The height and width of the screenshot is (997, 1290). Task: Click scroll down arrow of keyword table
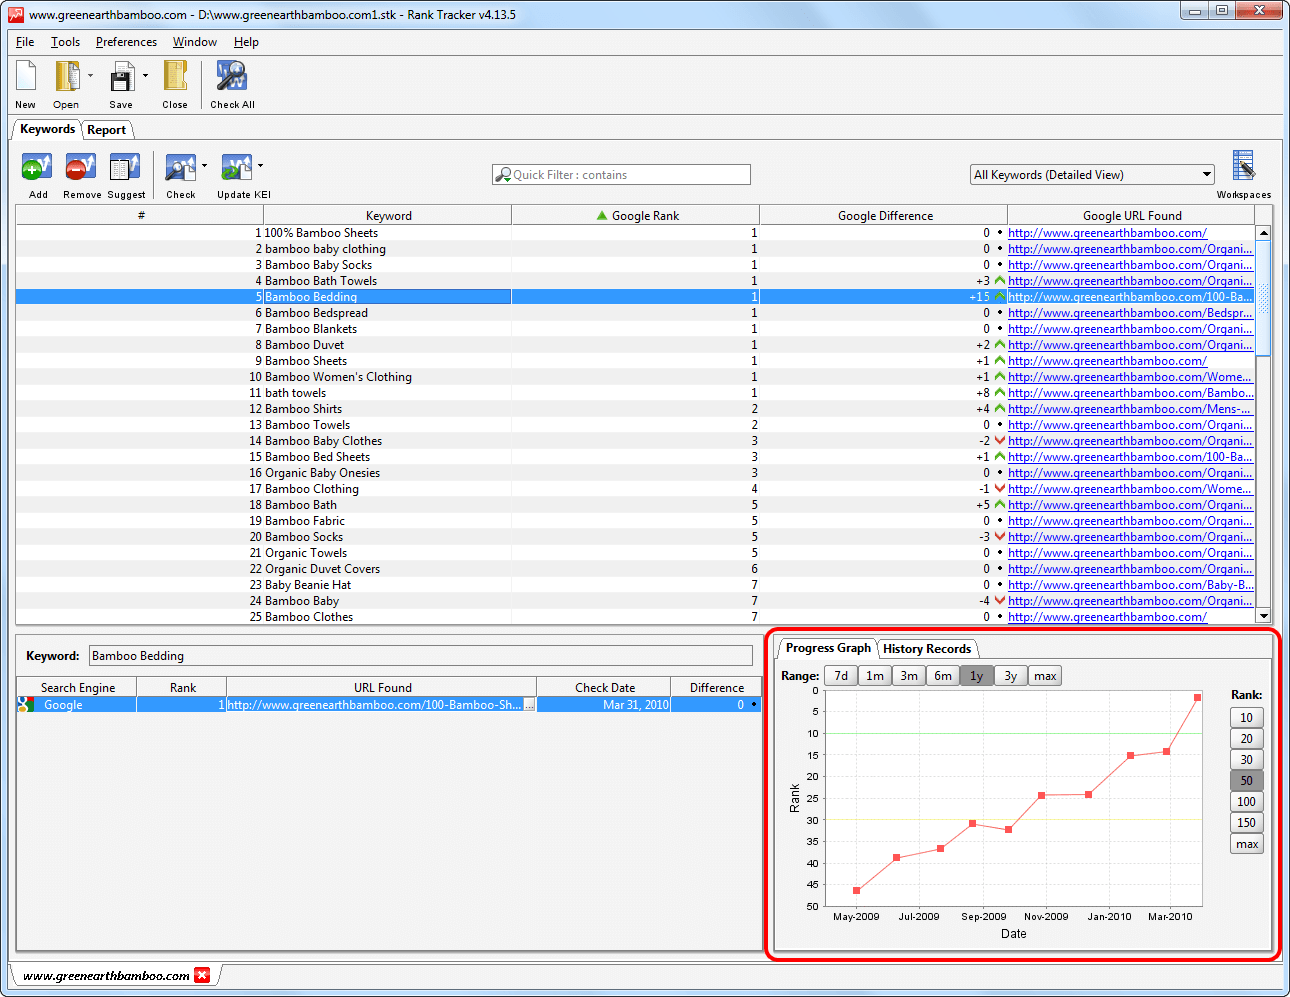click(x=1264, y=616)
